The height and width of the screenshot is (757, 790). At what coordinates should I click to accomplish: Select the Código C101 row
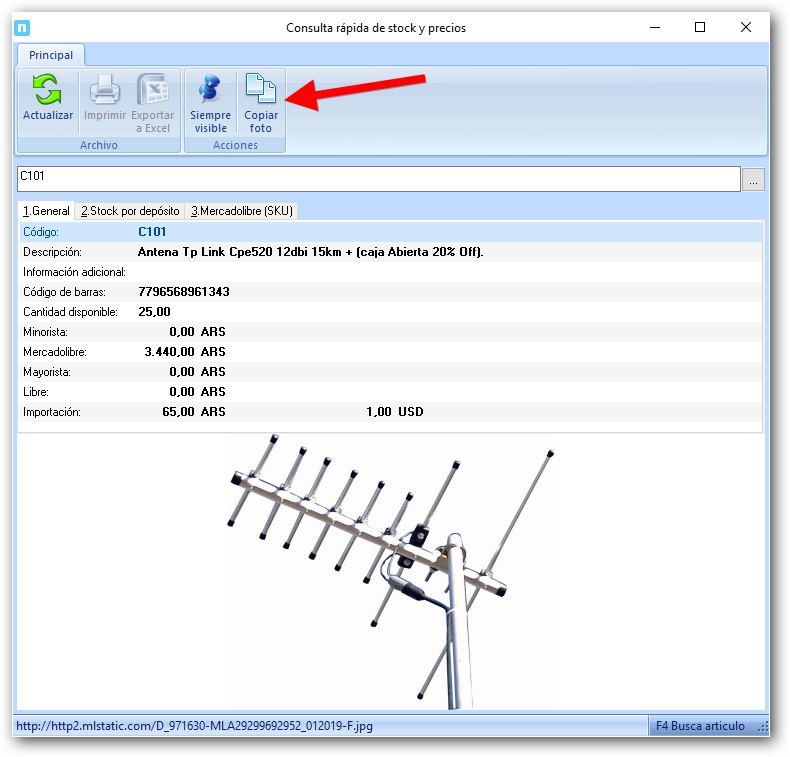tap(152, 232)
